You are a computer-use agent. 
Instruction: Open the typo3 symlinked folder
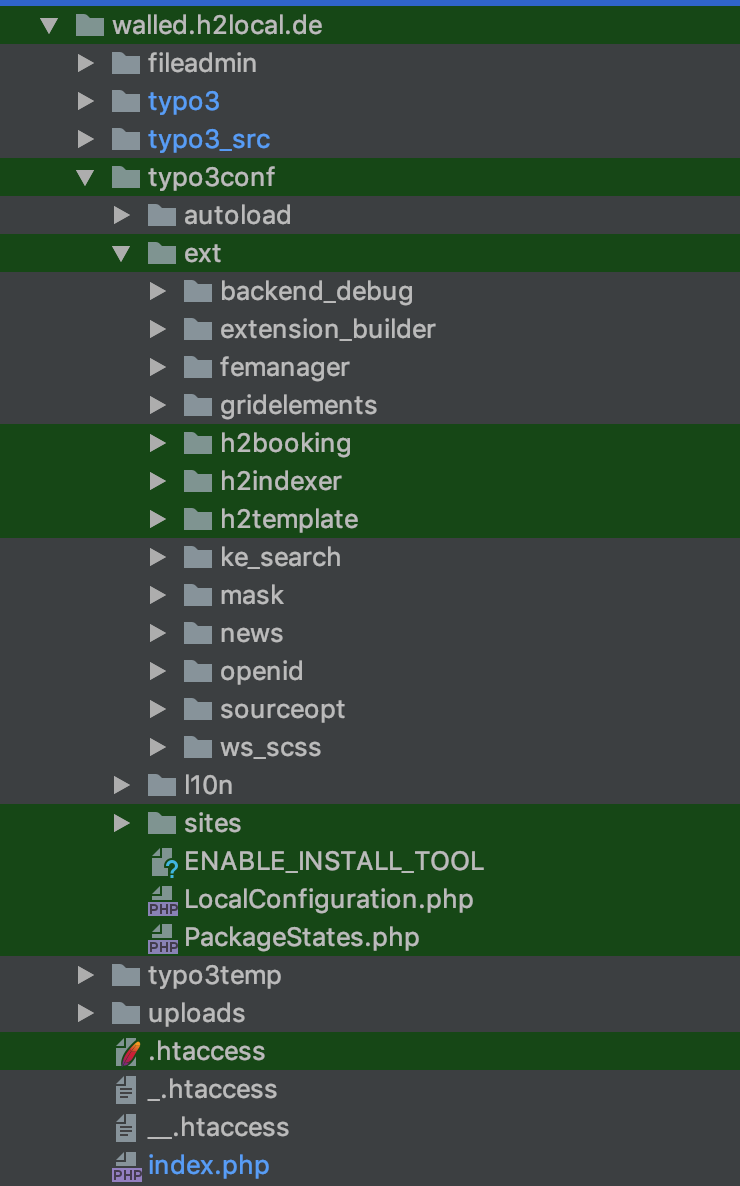(183, 101)
